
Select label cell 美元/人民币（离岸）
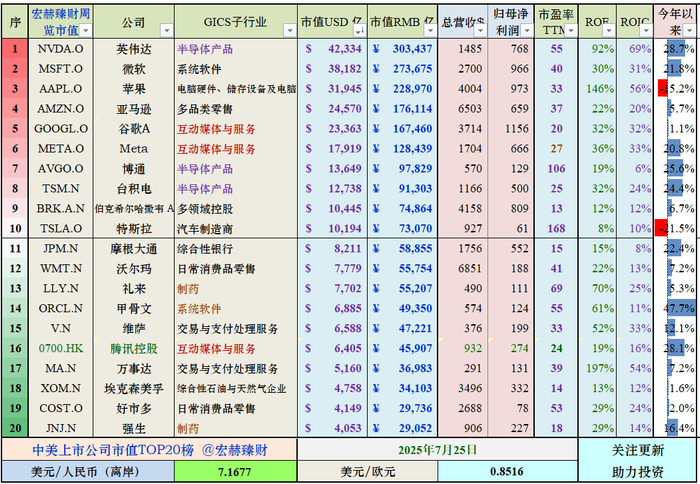88,472
